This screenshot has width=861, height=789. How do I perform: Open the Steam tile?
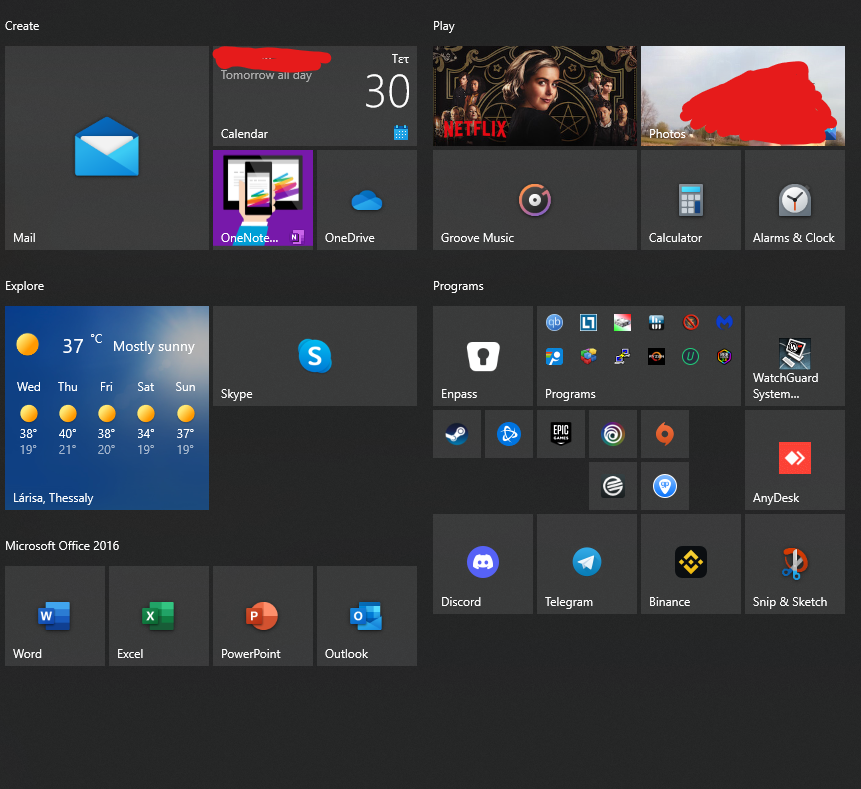(457, 434)
